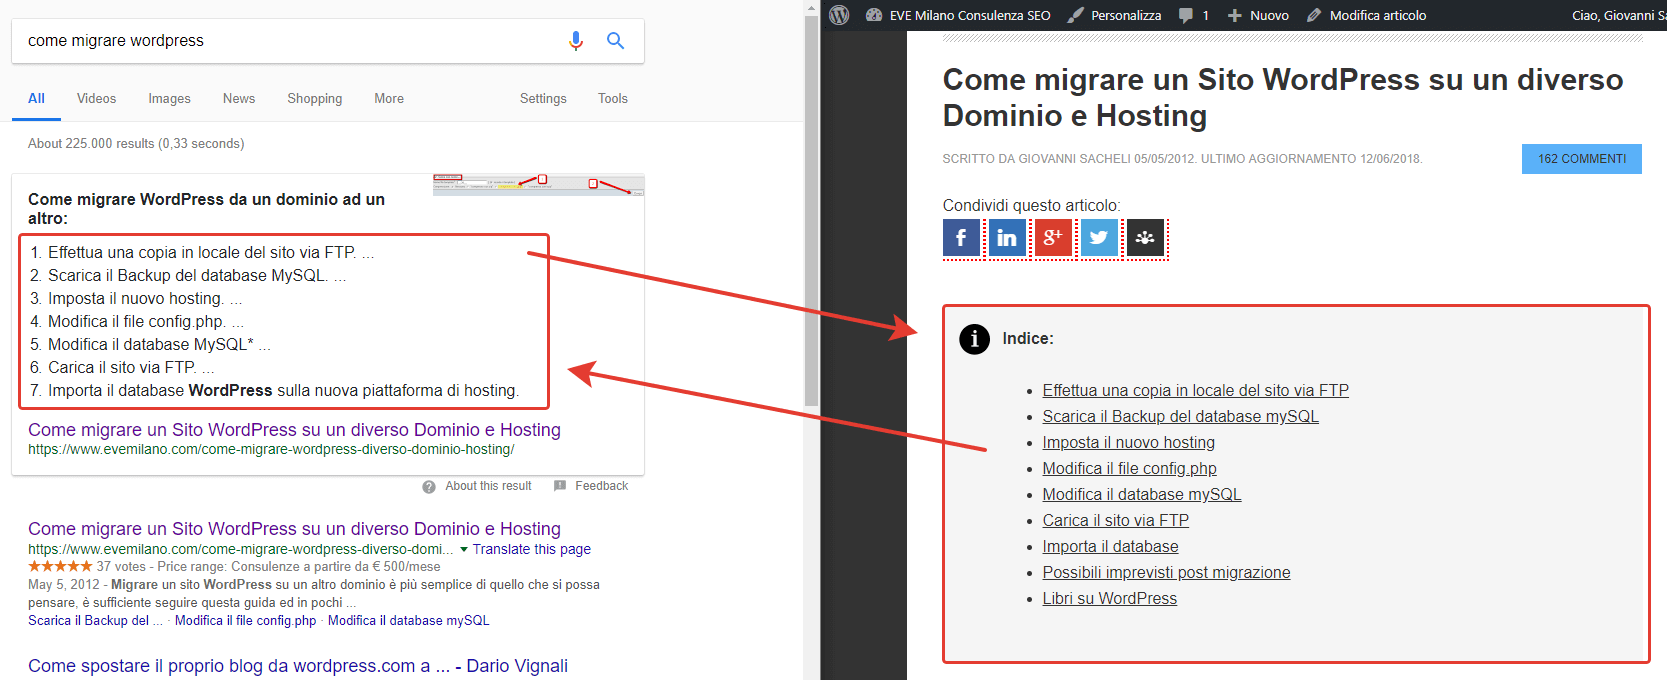Open the Shopping search tab
The image size is (1667, 680).
pos(315,99)
